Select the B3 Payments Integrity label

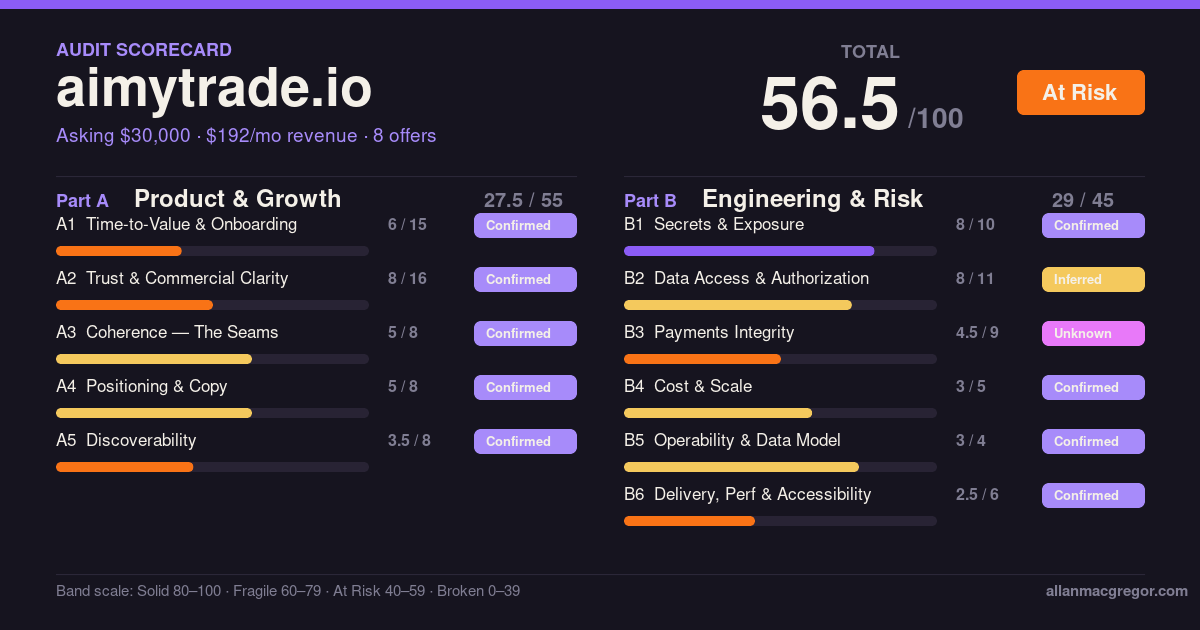pos(709,332)
